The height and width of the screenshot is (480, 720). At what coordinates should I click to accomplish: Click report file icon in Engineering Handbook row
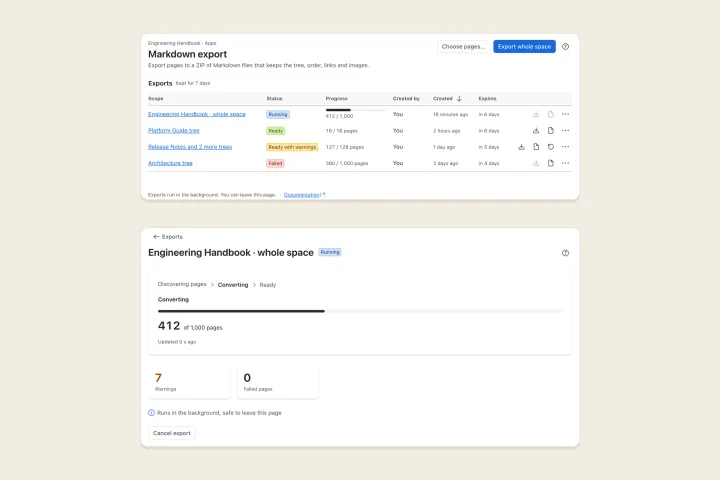click(x=551, y=114)
